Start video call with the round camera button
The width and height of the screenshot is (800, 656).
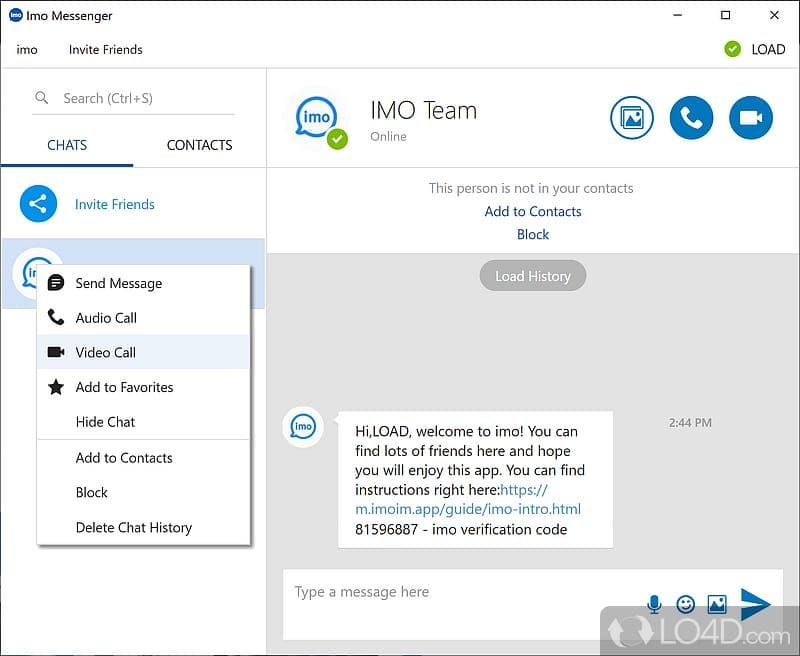pyautogui.click(x=751, y=118)
